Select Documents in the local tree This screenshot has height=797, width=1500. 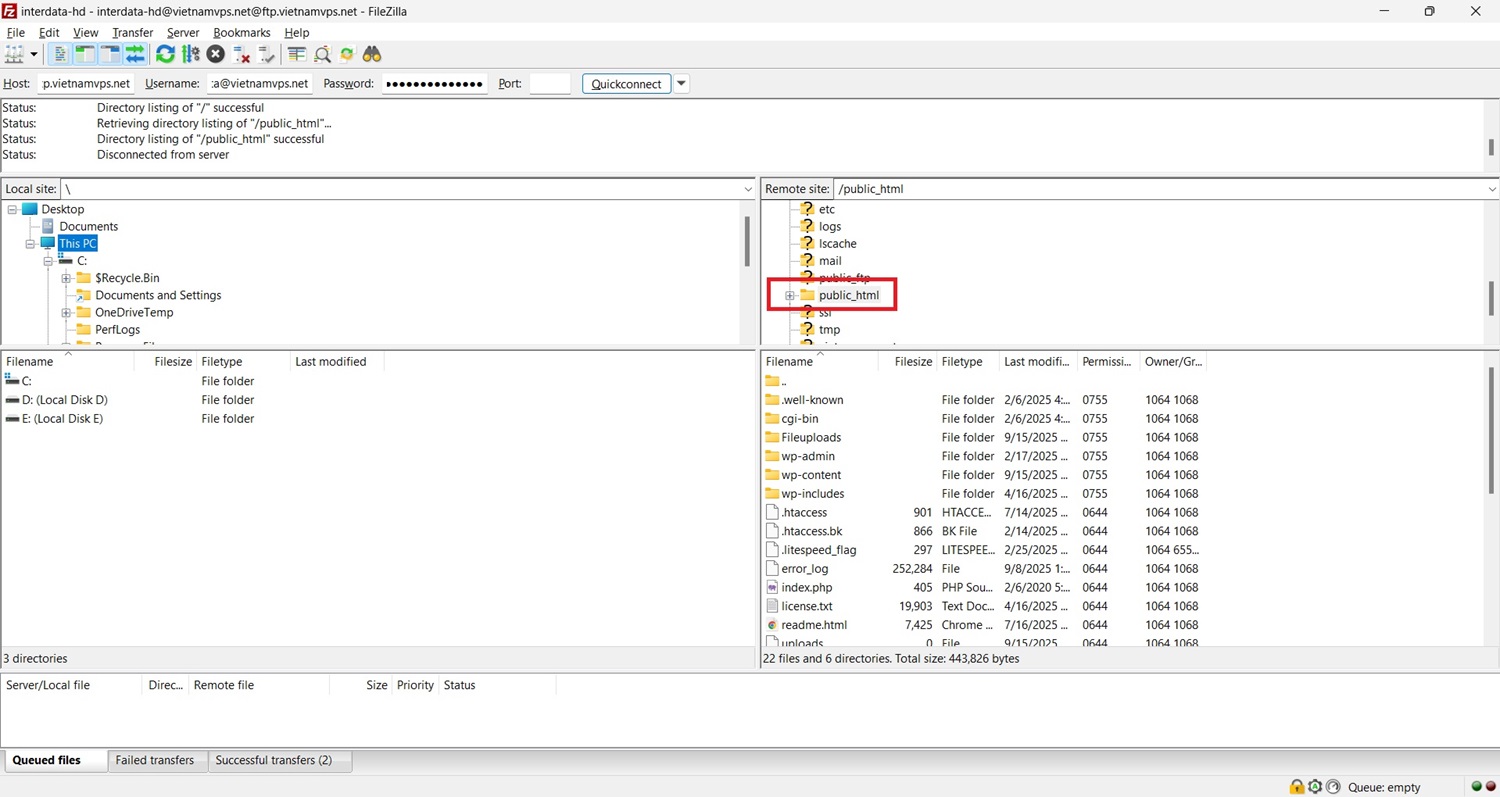pos(88,227)
